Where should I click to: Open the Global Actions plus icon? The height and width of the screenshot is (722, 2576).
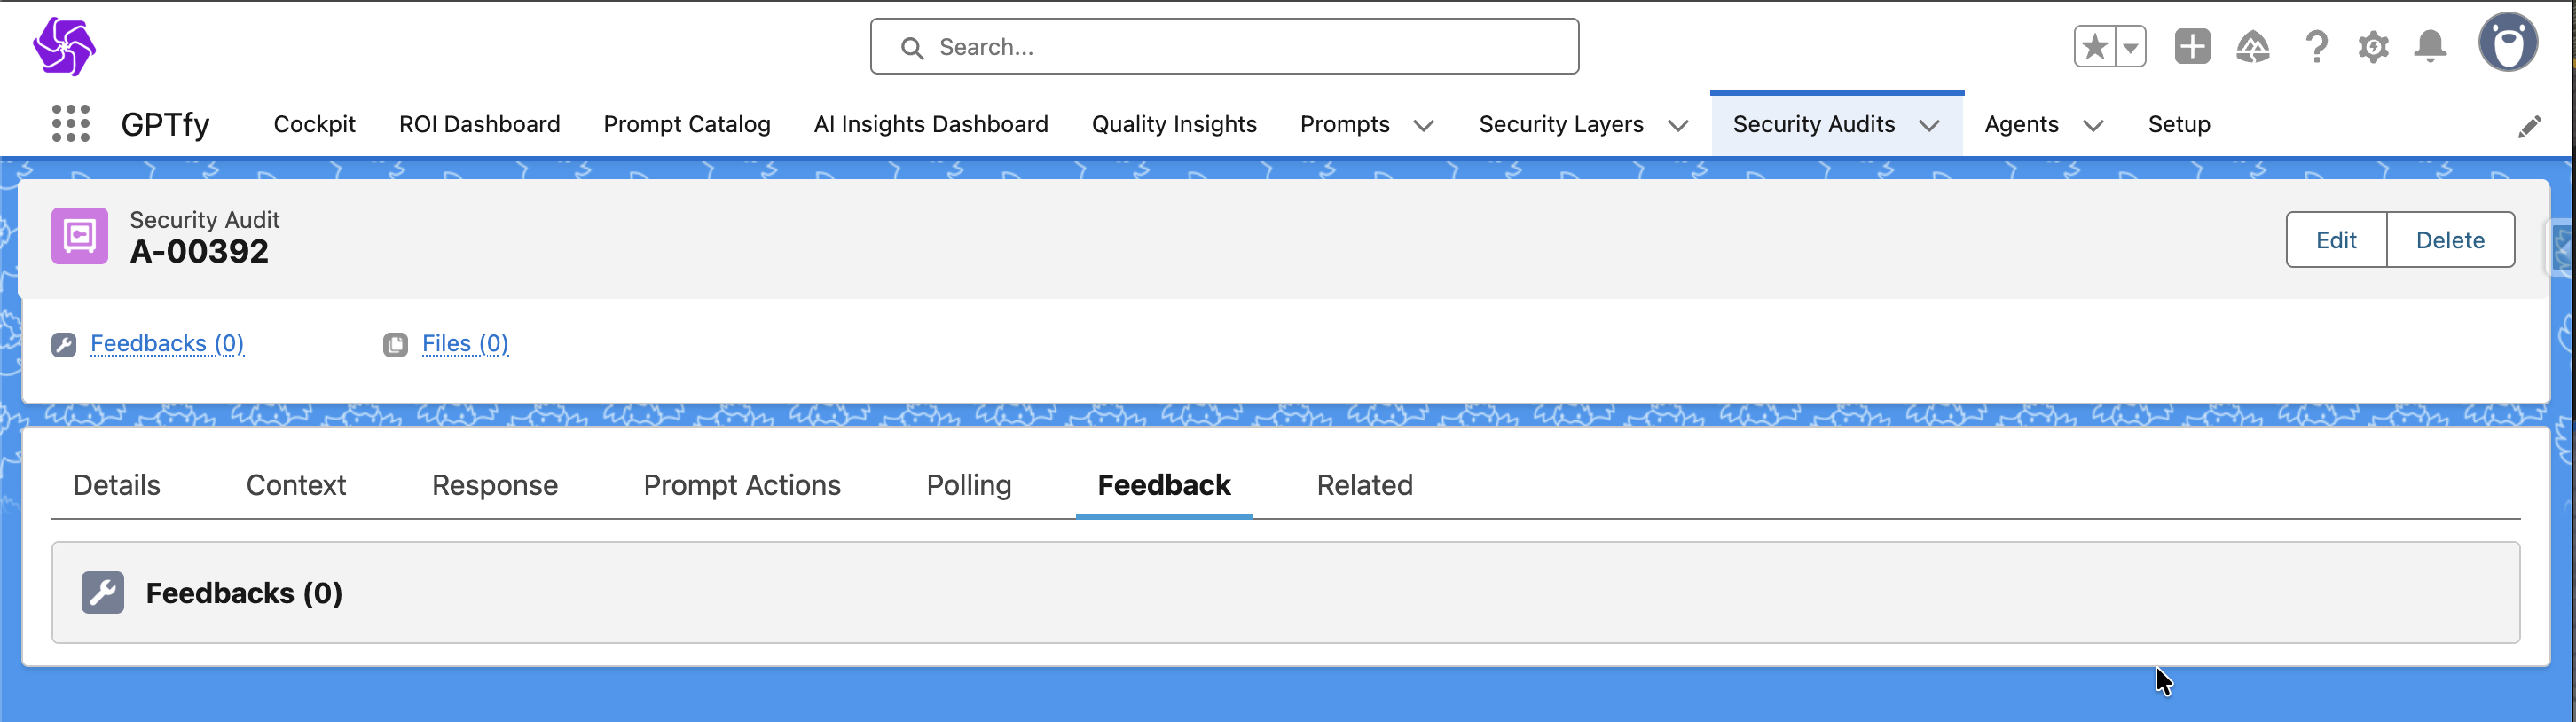pos(2191,47)
